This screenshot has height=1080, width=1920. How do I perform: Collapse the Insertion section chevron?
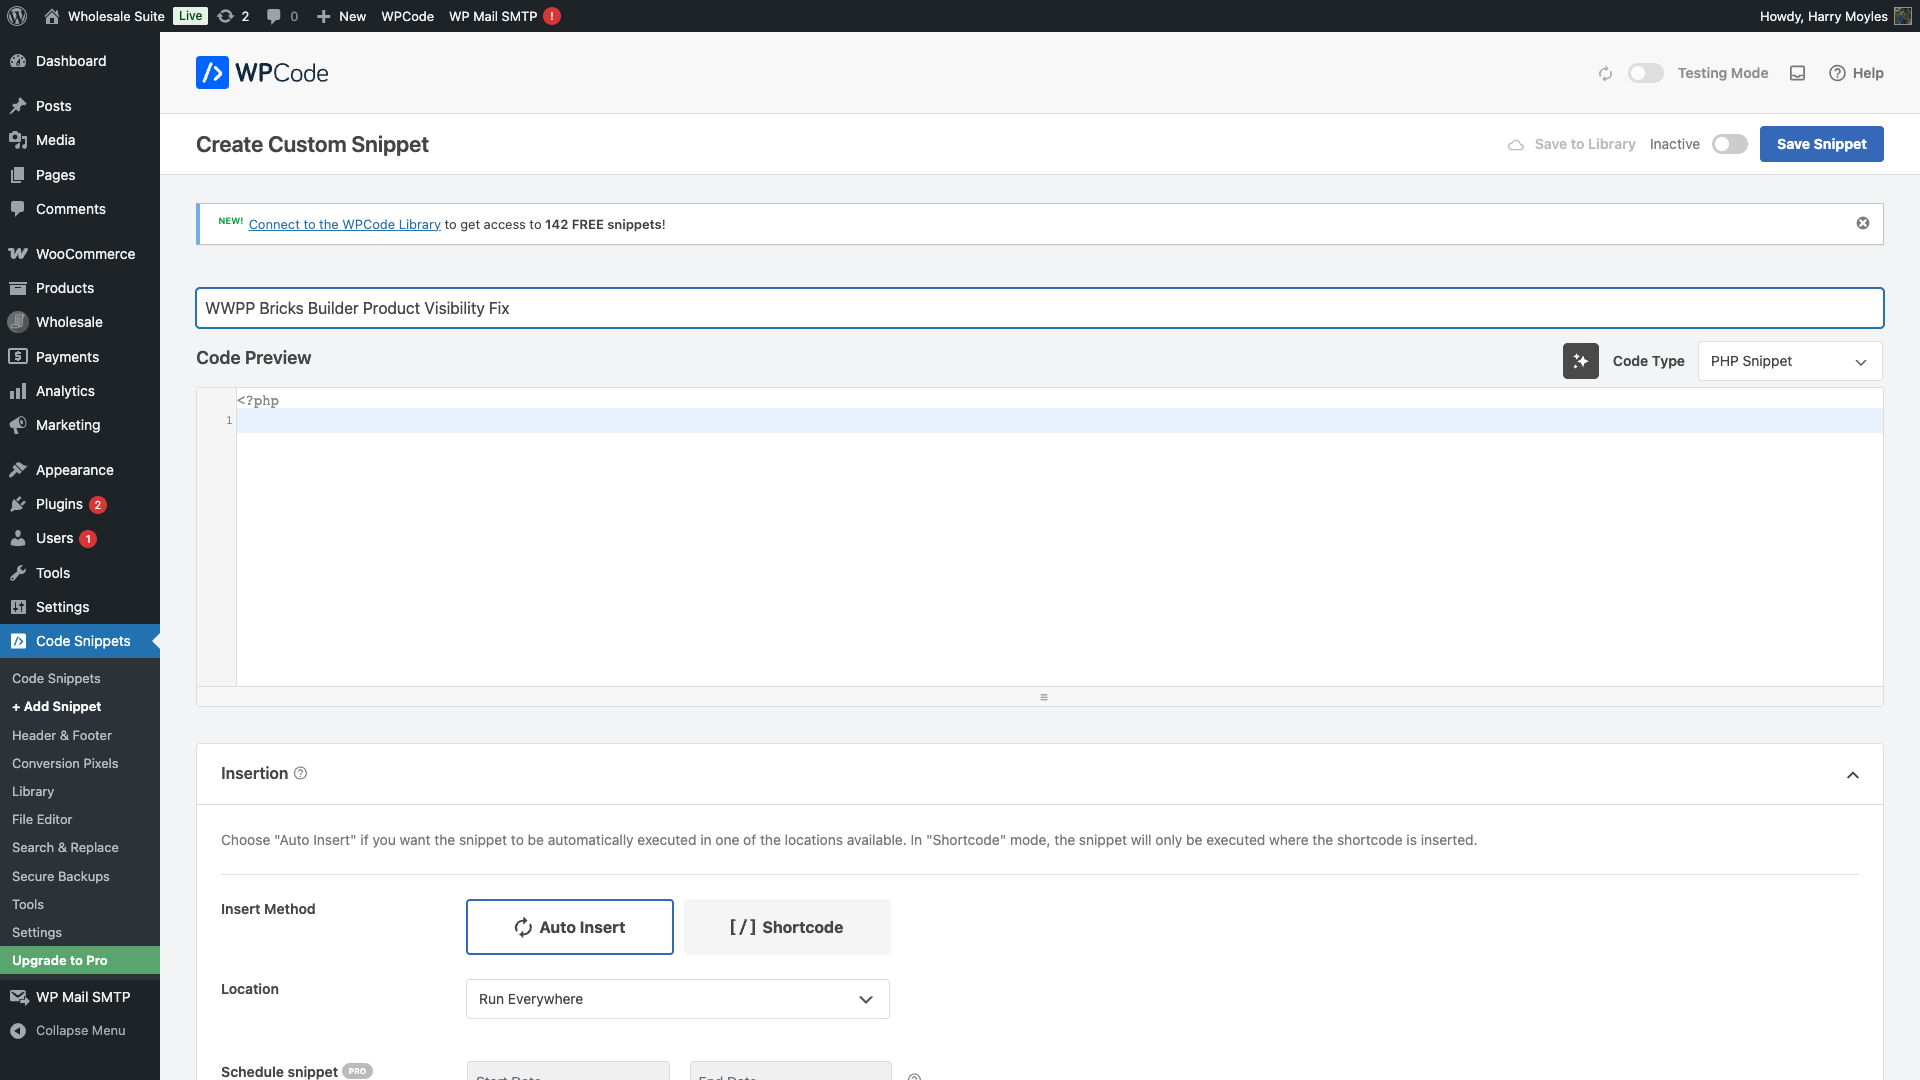pyautogui.click(x=1854, y=774)
